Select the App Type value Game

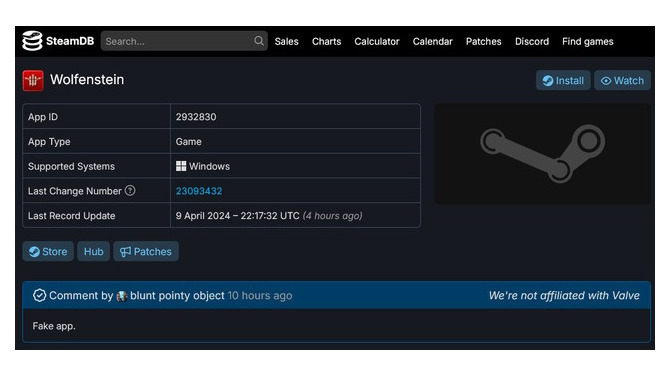click(x=188, y=141)
